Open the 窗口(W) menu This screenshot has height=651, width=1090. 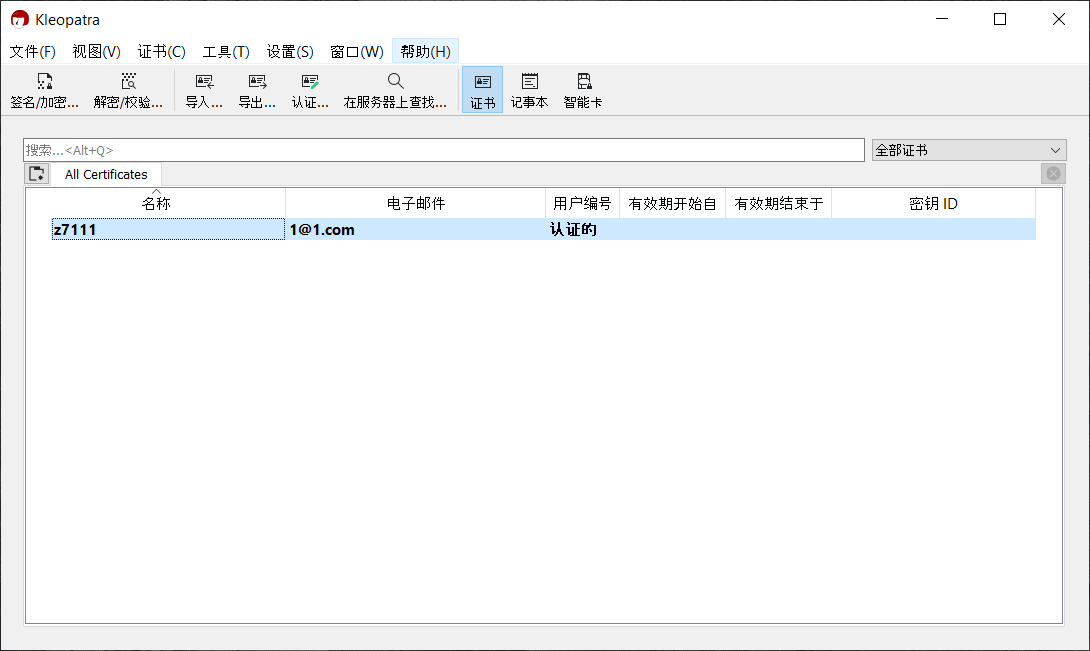click(x=357, y=51)
